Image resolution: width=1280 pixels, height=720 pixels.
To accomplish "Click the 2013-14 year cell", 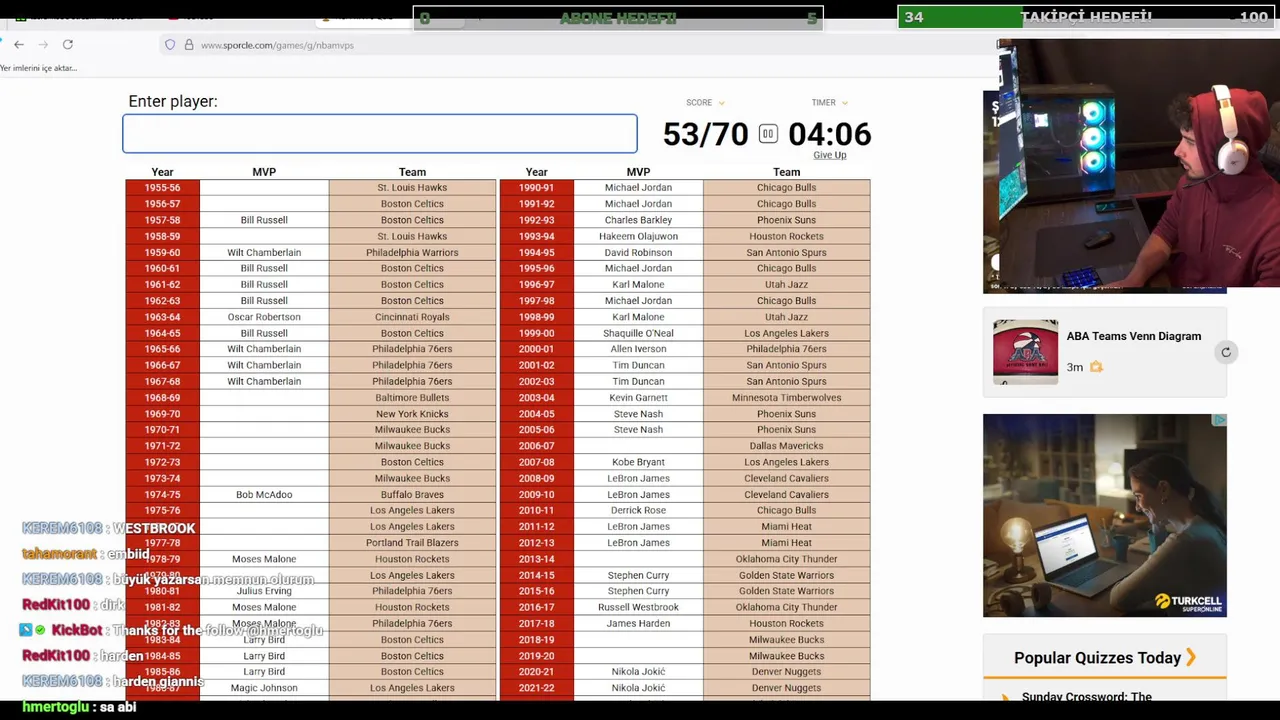I will (536, 559).
